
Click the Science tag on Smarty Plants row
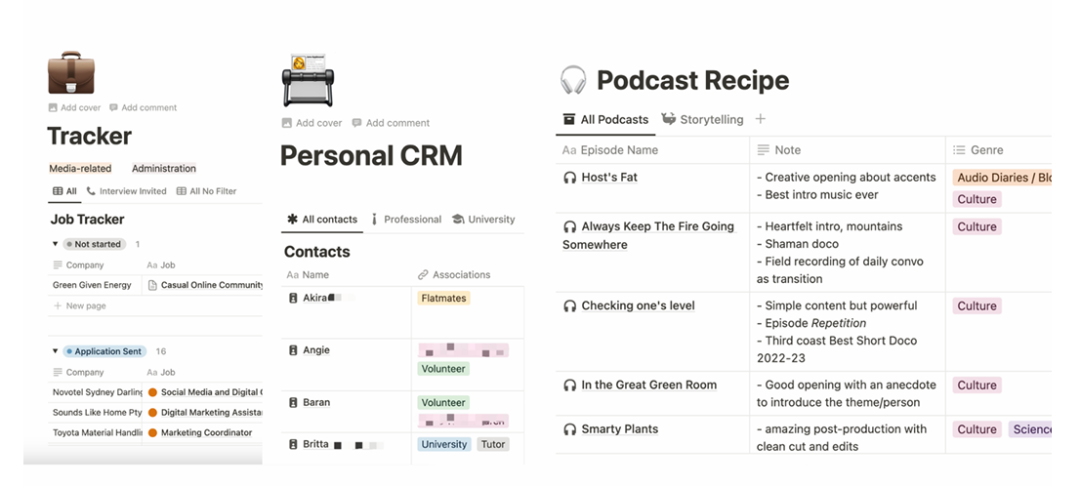[x=1030, y=430]
